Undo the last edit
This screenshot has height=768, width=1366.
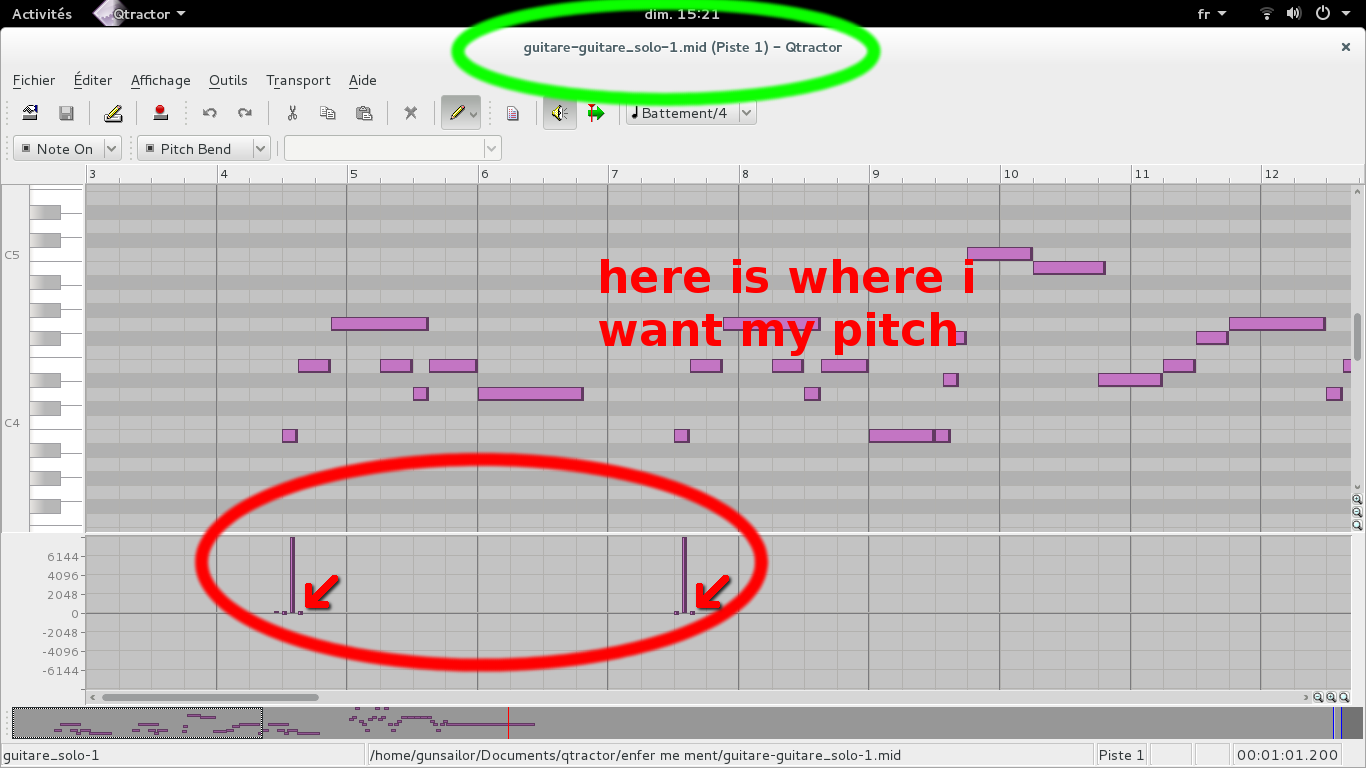209,113
